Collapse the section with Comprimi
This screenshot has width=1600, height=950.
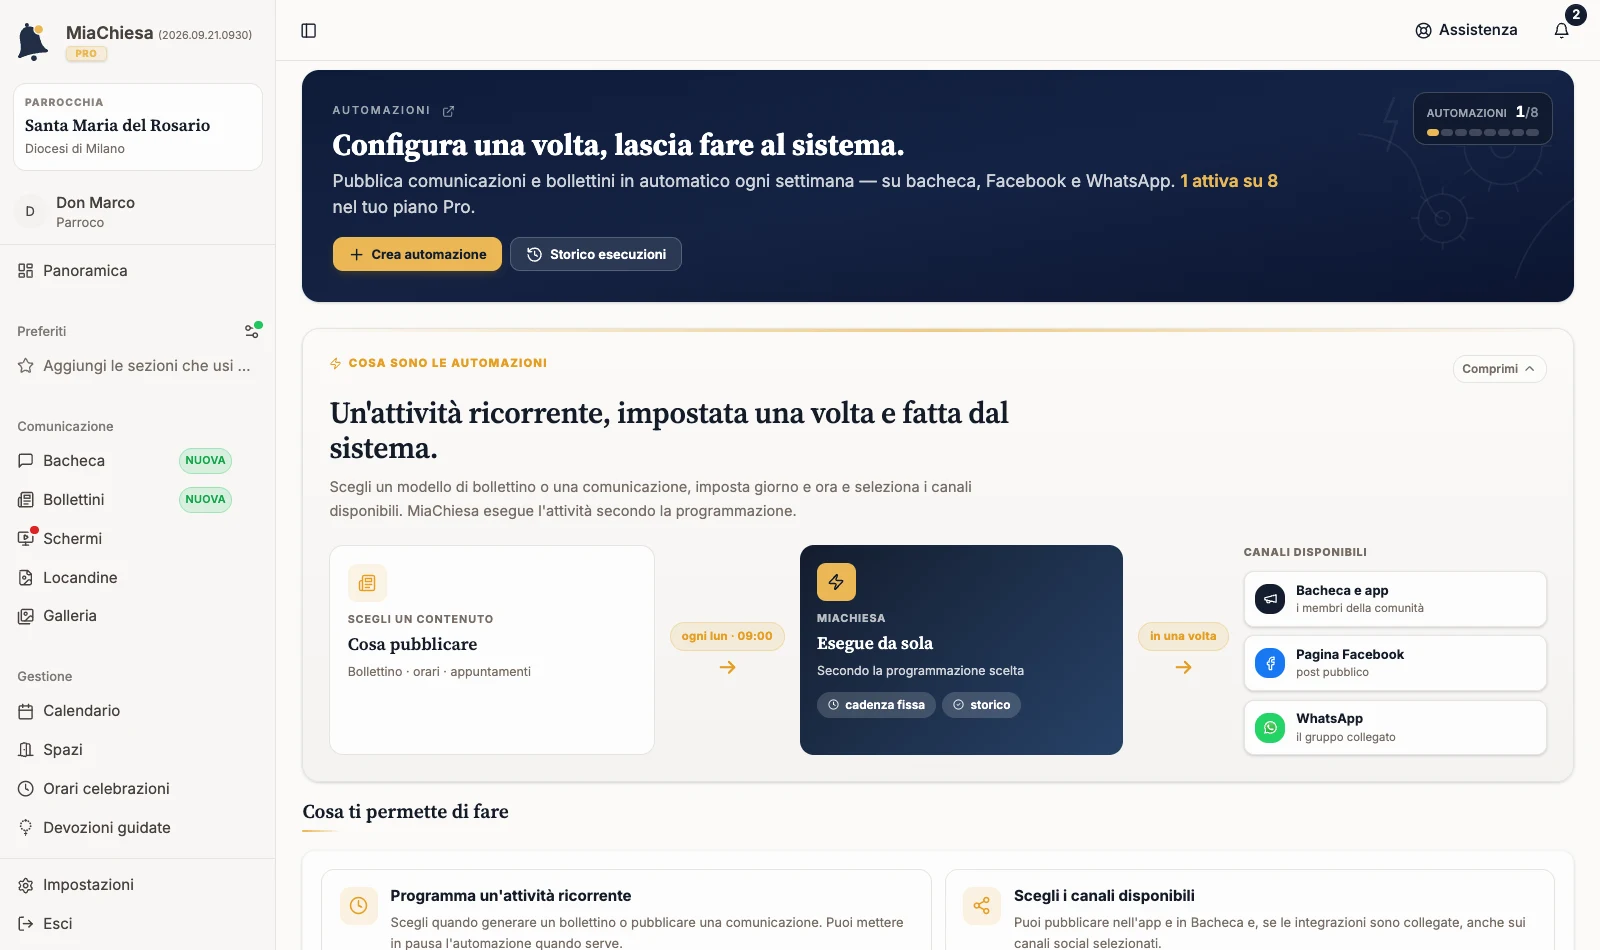click(1499, 369)
